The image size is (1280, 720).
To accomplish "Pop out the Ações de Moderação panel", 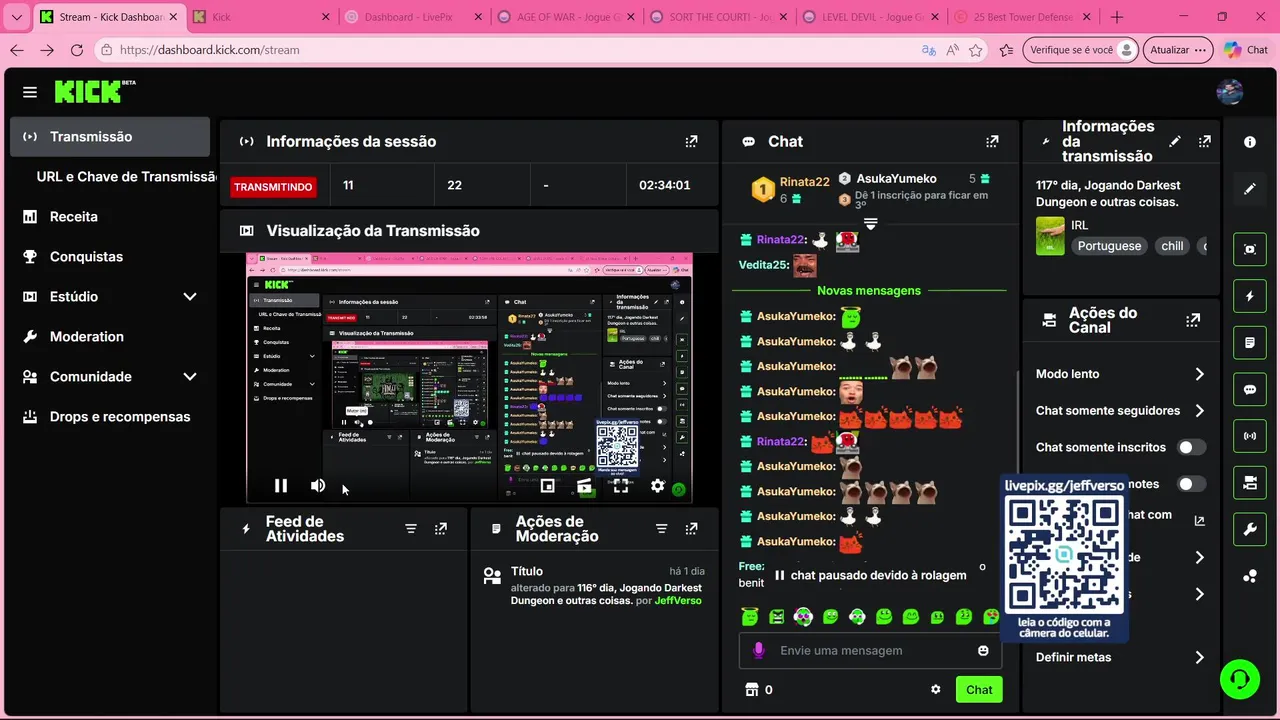I will (691, 529).
